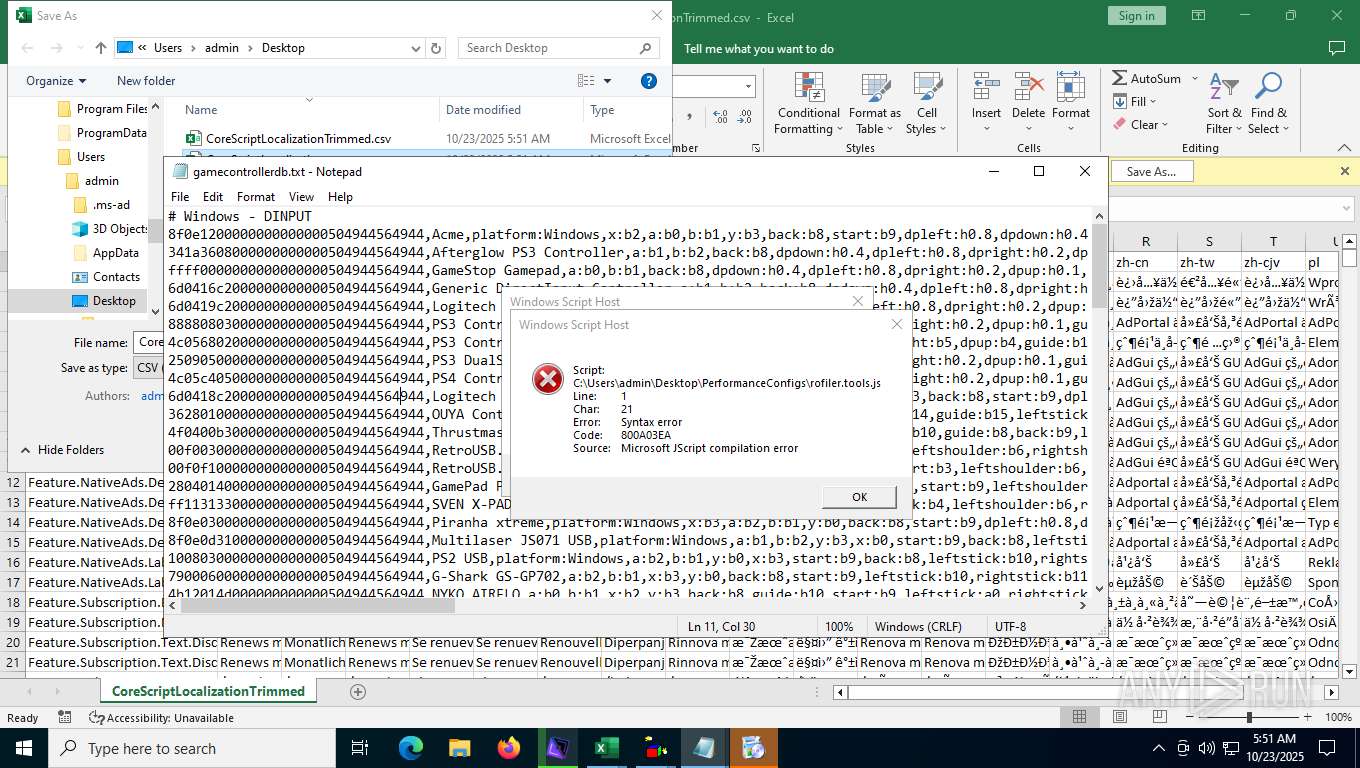Image resolution: width=1360 pixels, height=768 pixels.
Task: Select 3D Objects in navigation tree
Action: click(110, 228)
